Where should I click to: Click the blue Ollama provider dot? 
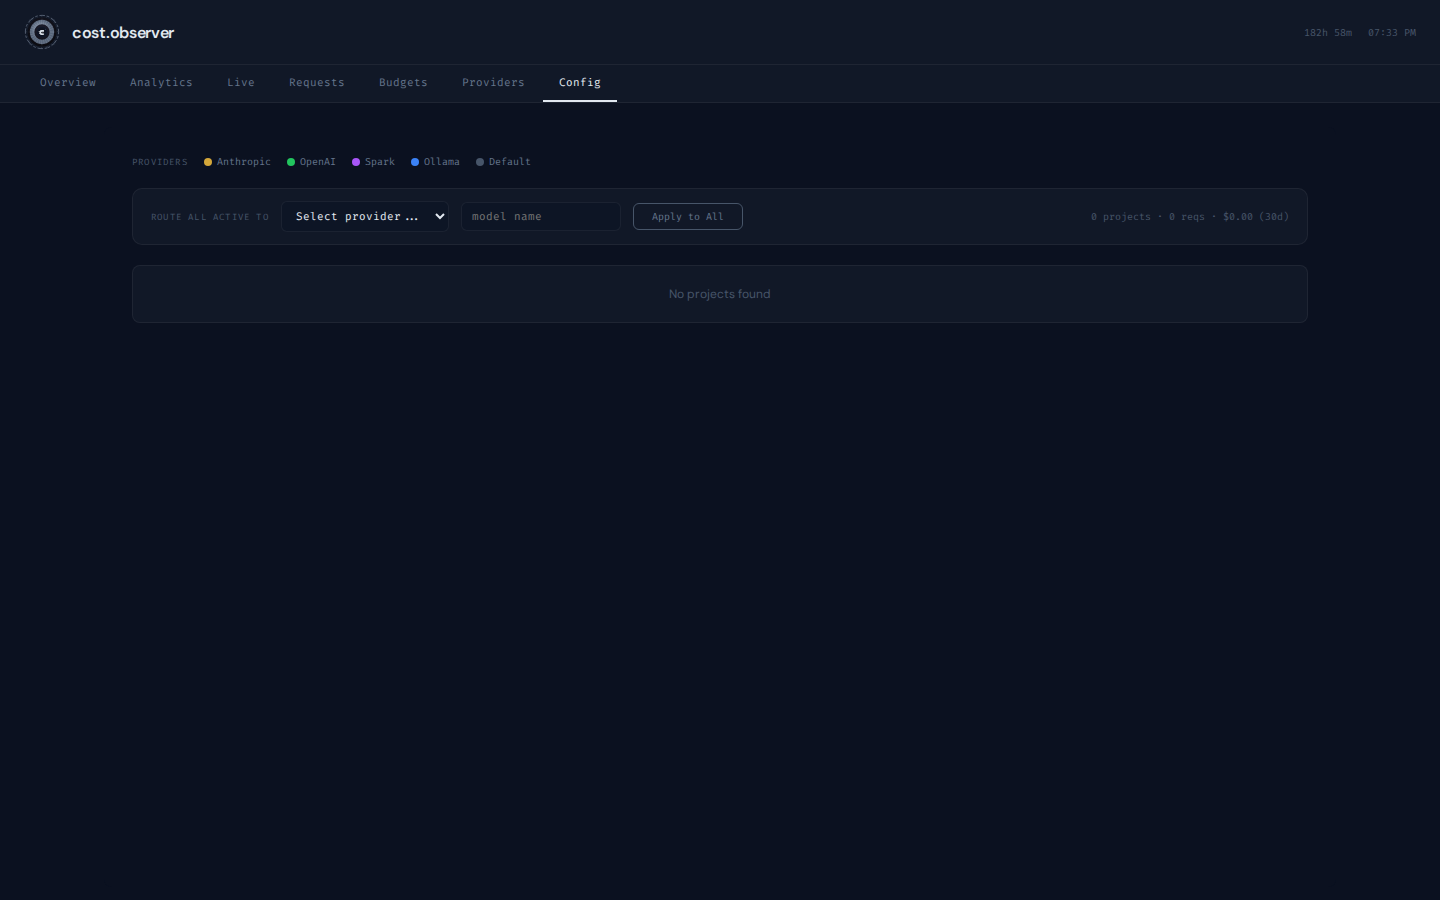(x=415, y=162)
